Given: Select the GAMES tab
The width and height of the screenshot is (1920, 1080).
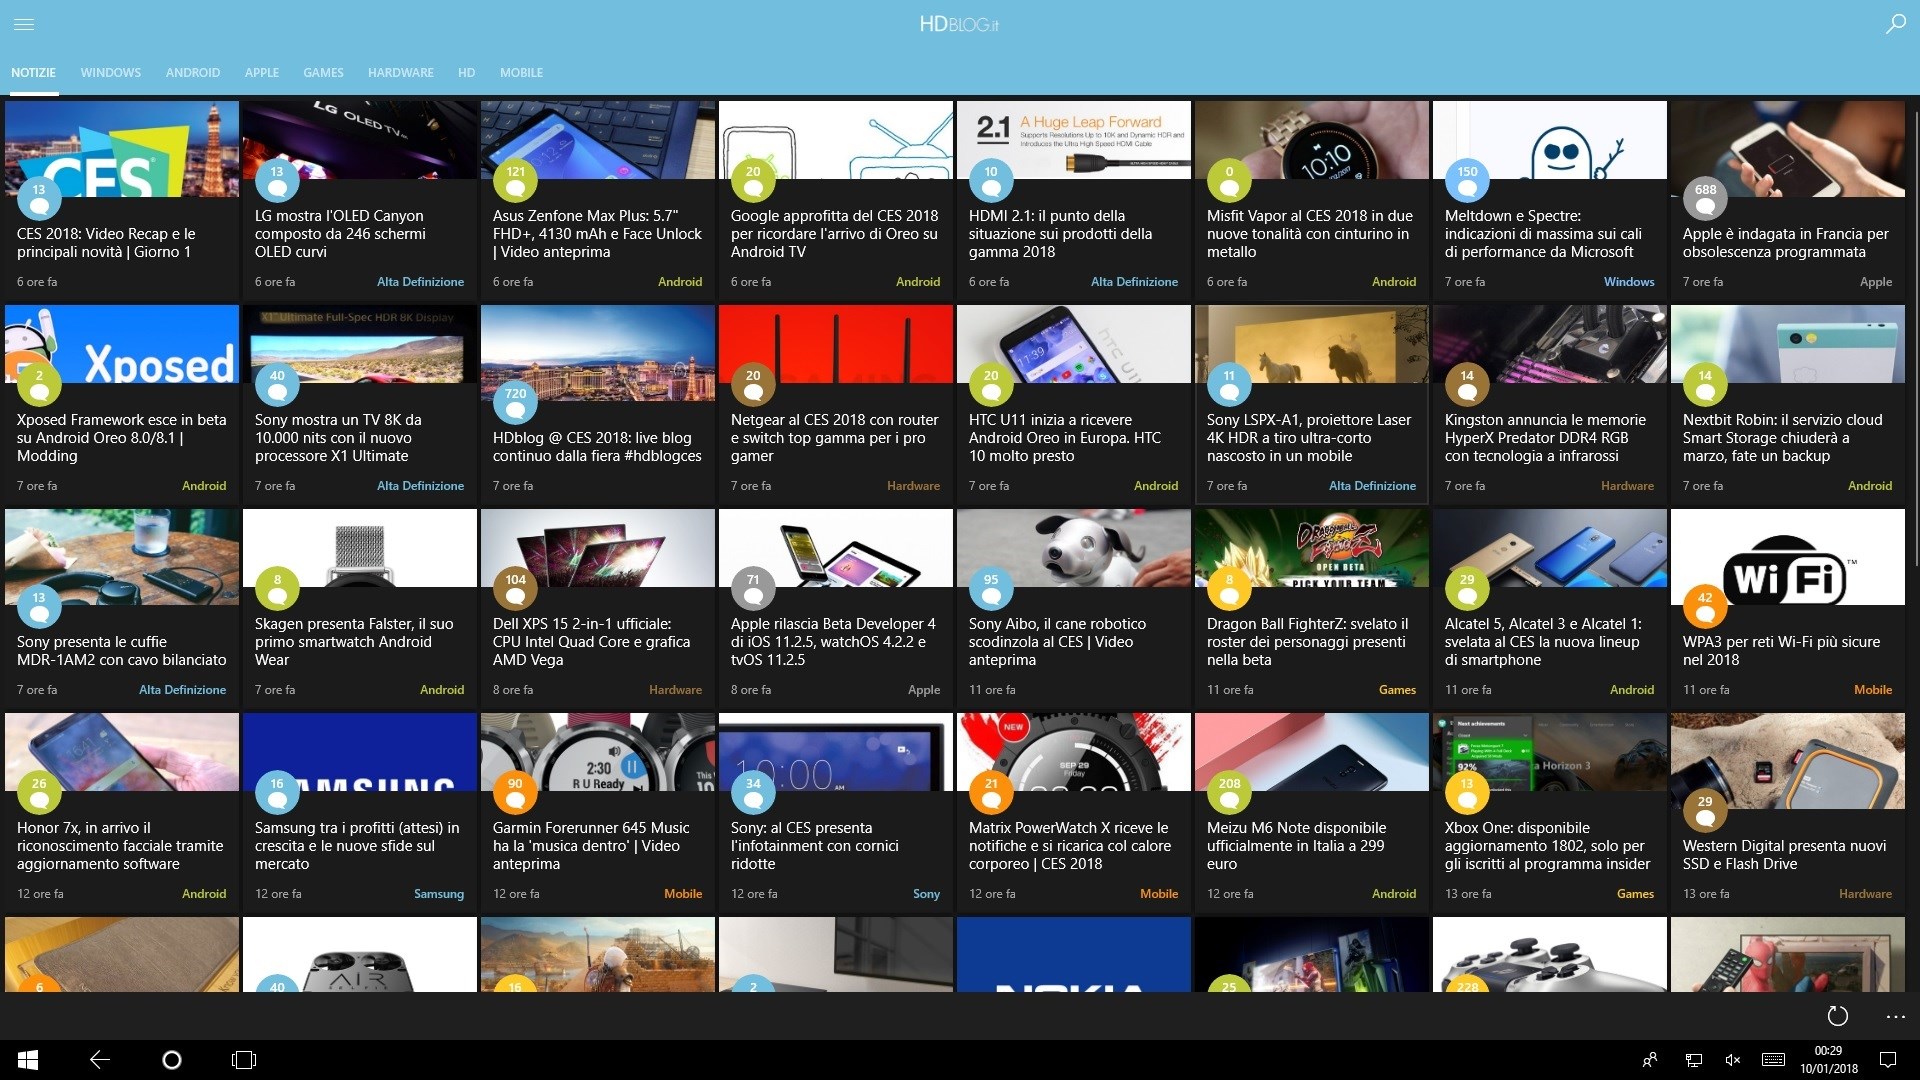Looking at the screenshot, I should tap(323, 73).
